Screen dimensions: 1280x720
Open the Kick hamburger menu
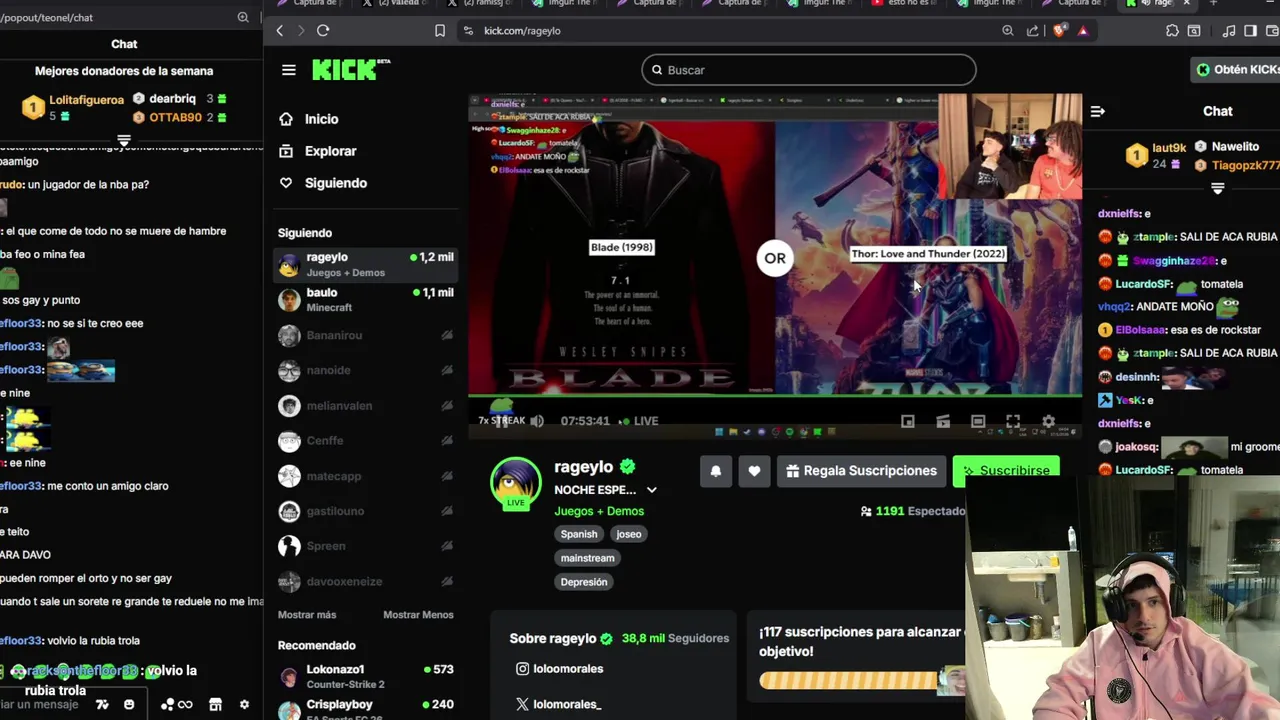pyautogui.click(x=289, y=70)
